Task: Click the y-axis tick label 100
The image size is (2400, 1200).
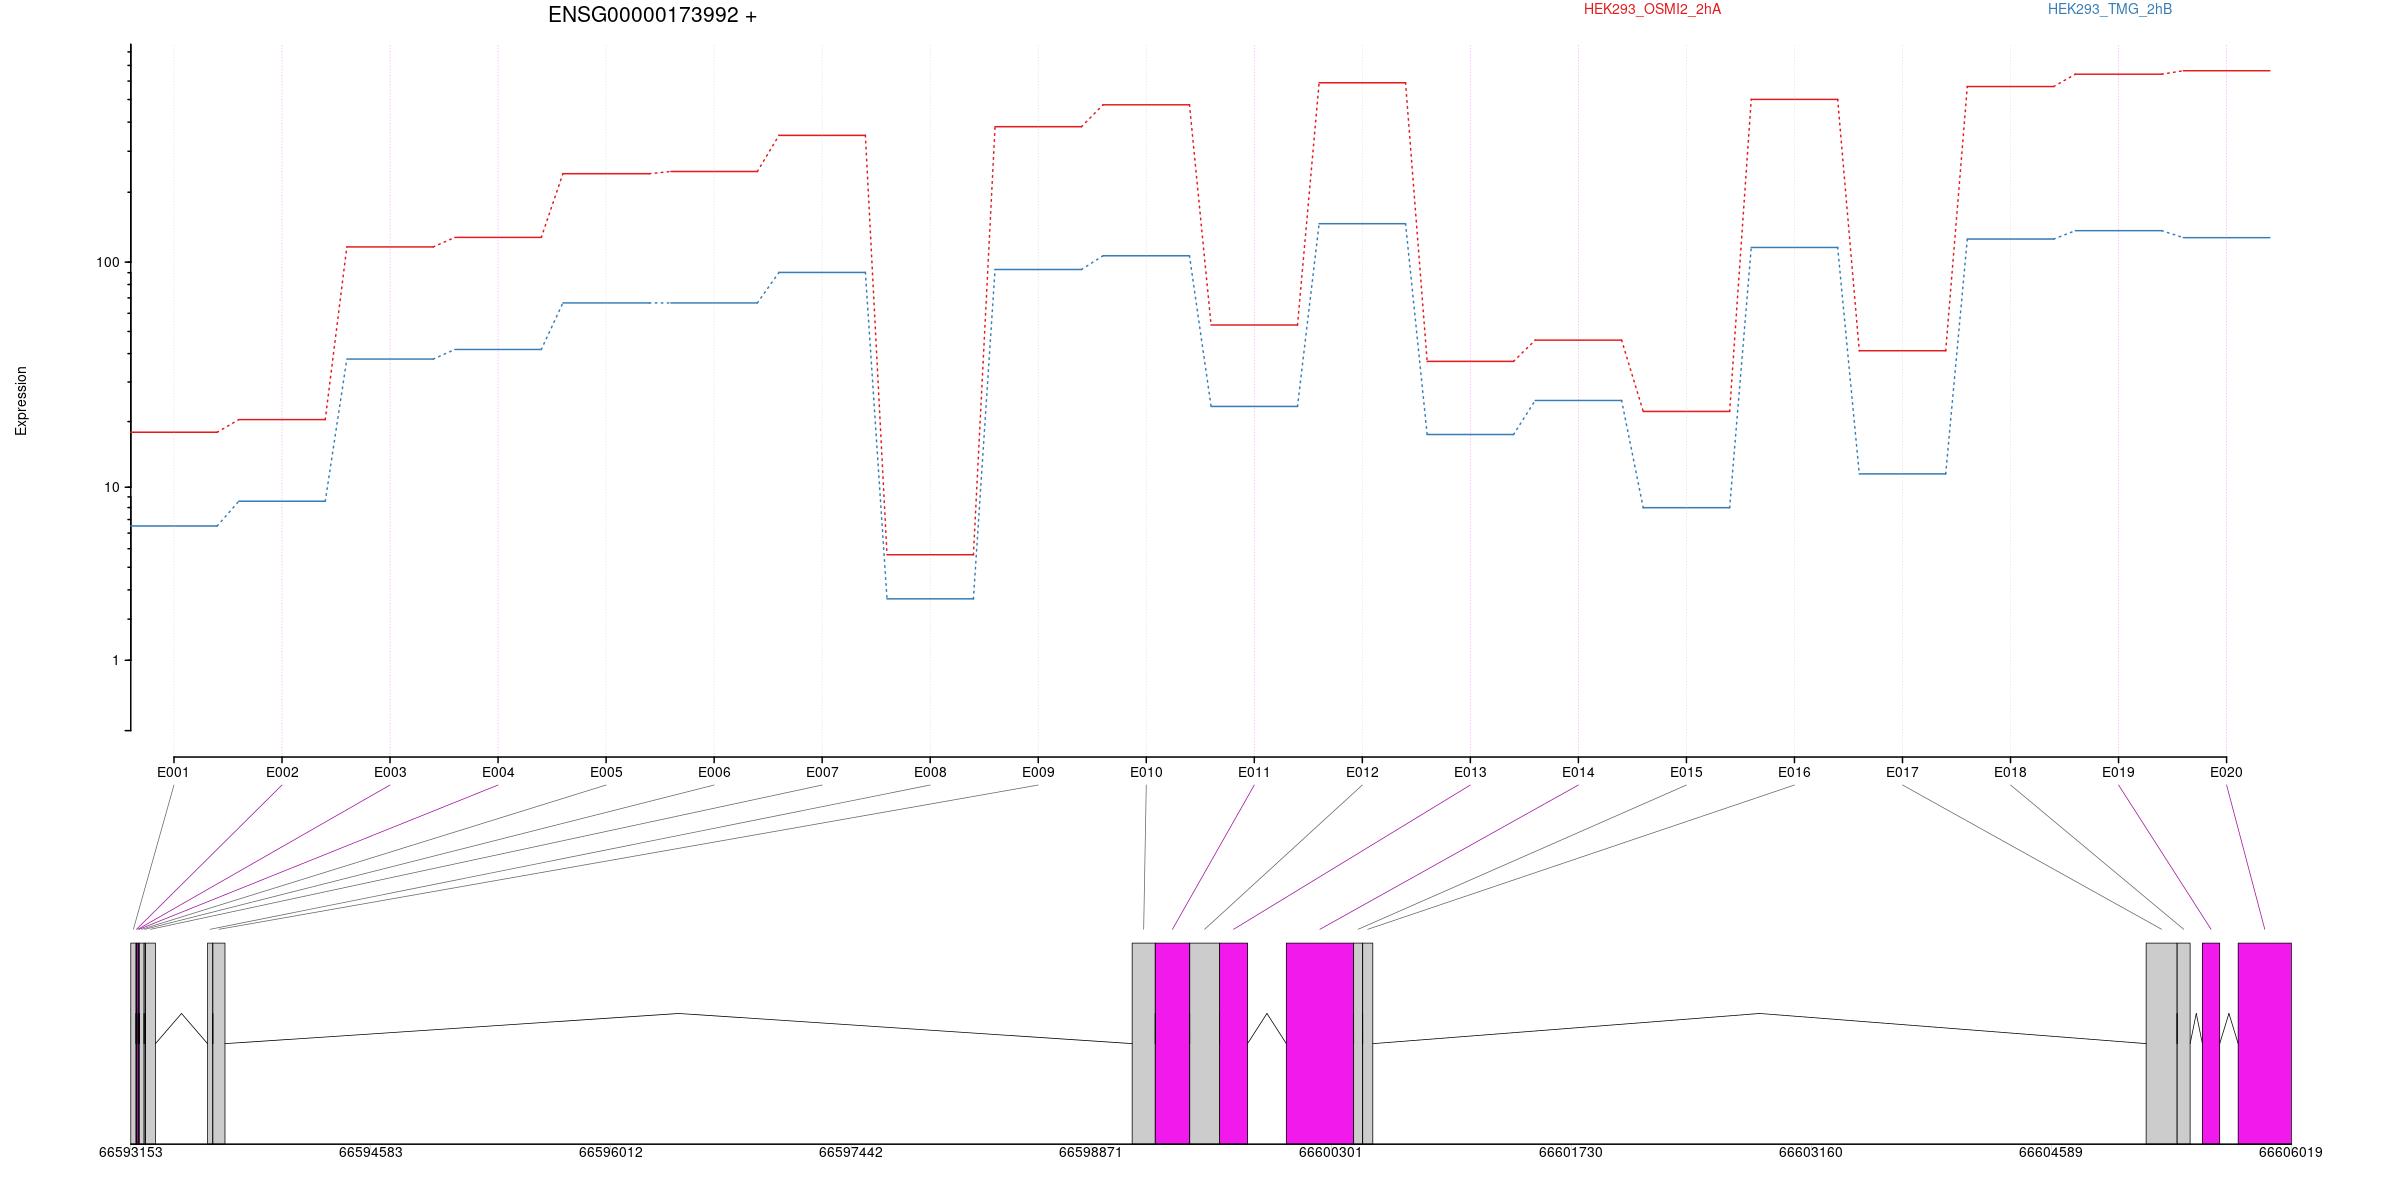Action: click(x=107, y=262)
